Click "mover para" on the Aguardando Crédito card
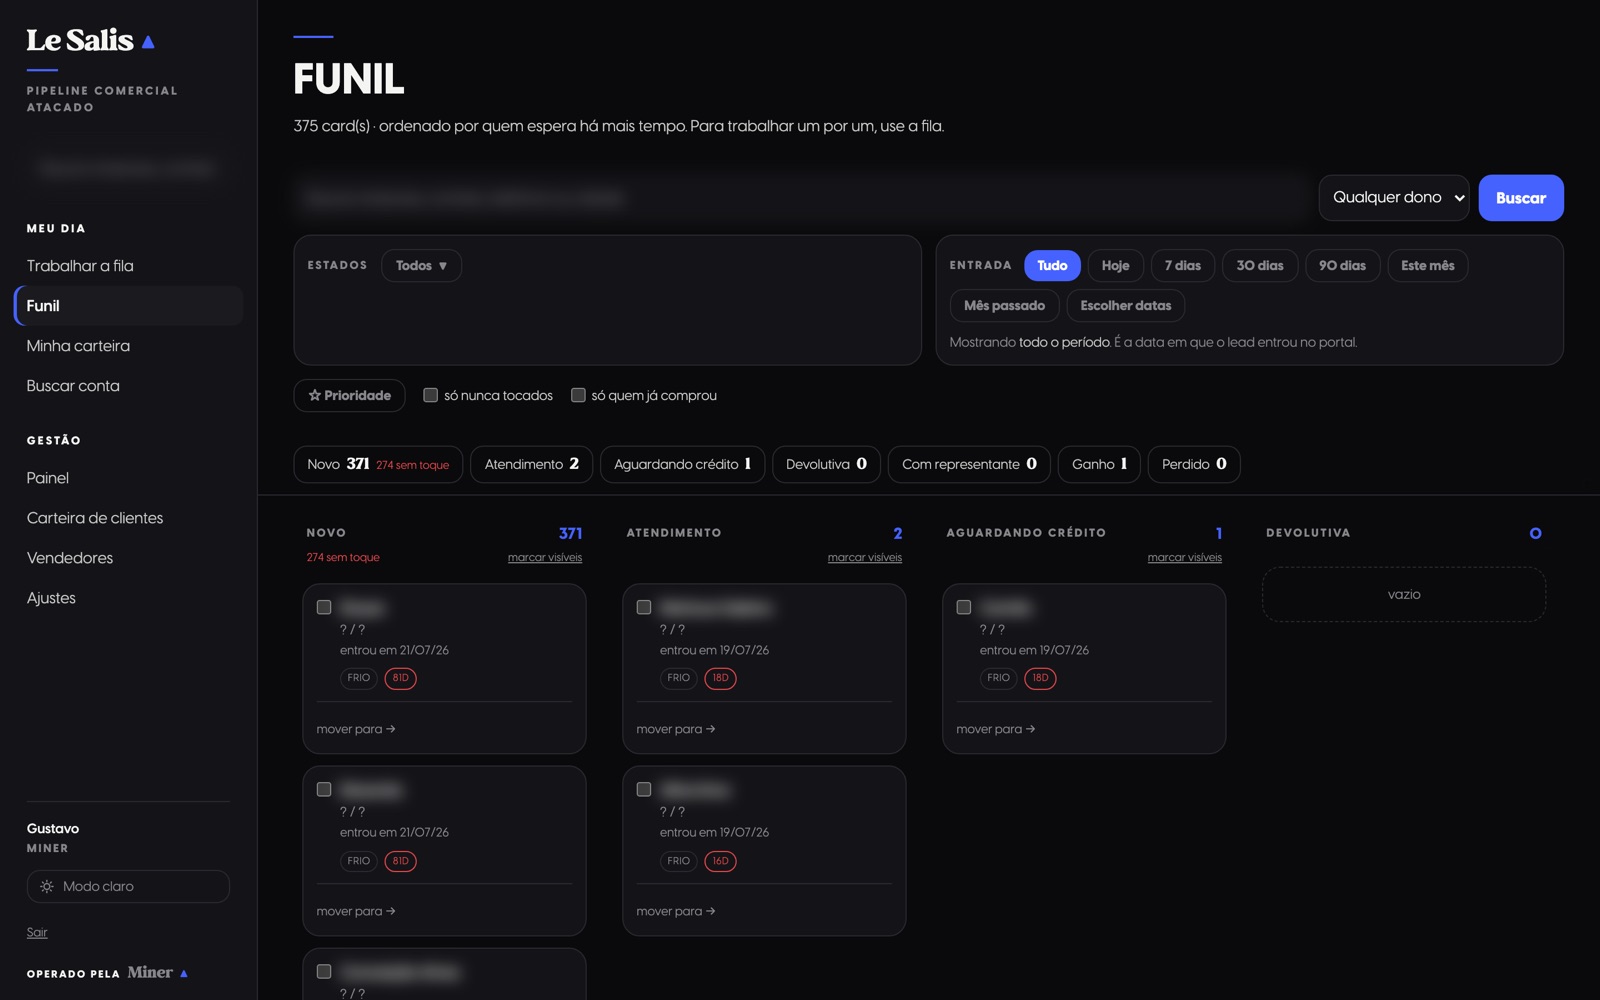 pyautogui.click(x=996, y=729)
